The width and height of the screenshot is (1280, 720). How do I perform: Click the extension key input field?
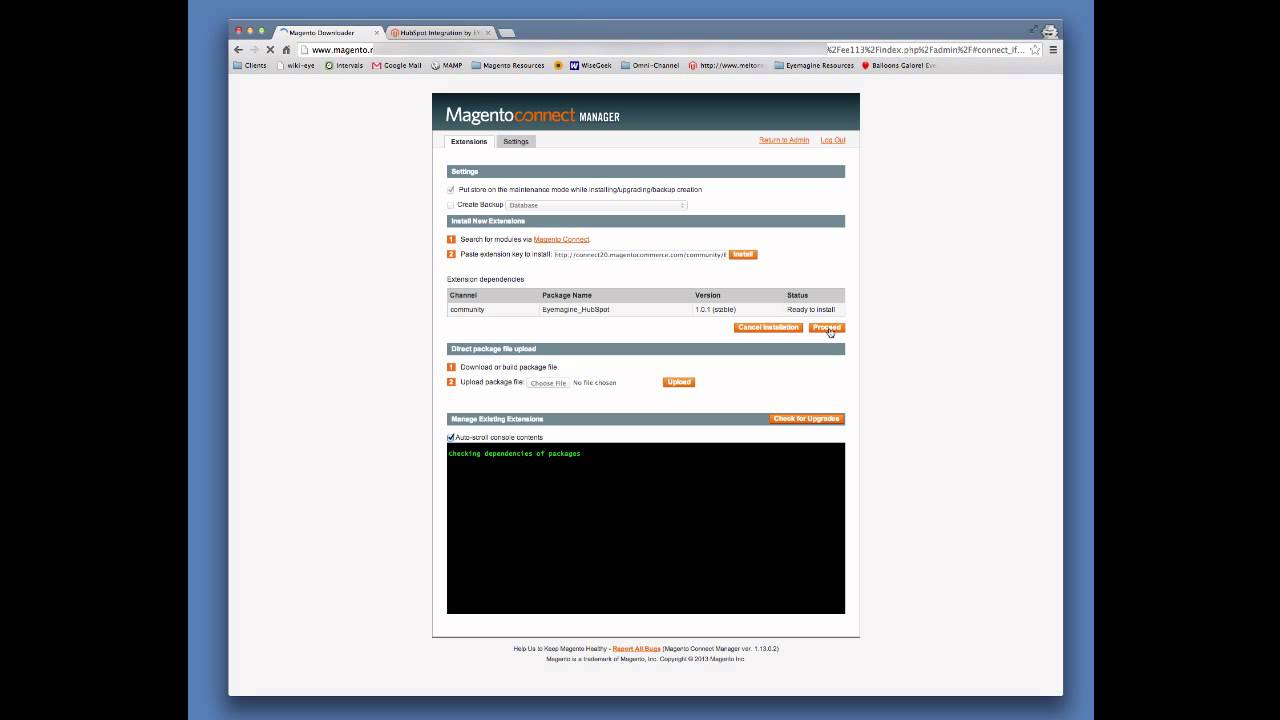640,254
